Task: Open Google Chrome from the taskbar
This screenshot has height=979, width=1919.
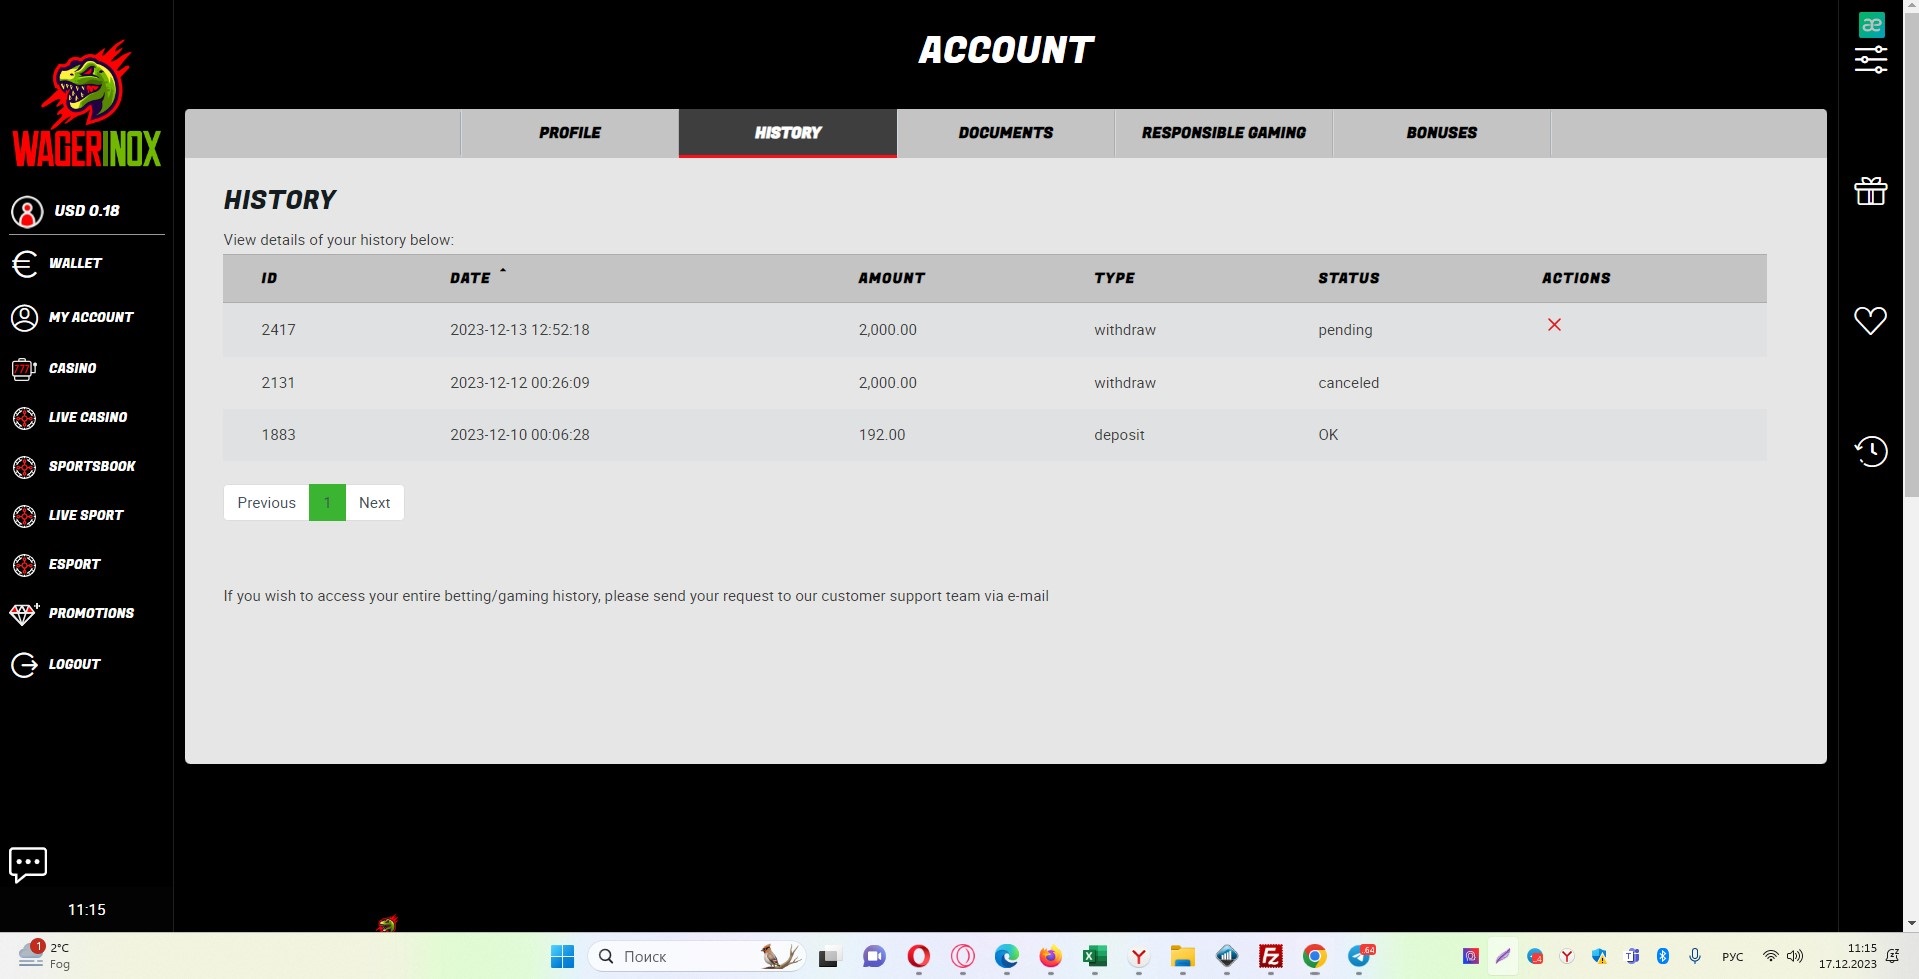Action: 1314,957
